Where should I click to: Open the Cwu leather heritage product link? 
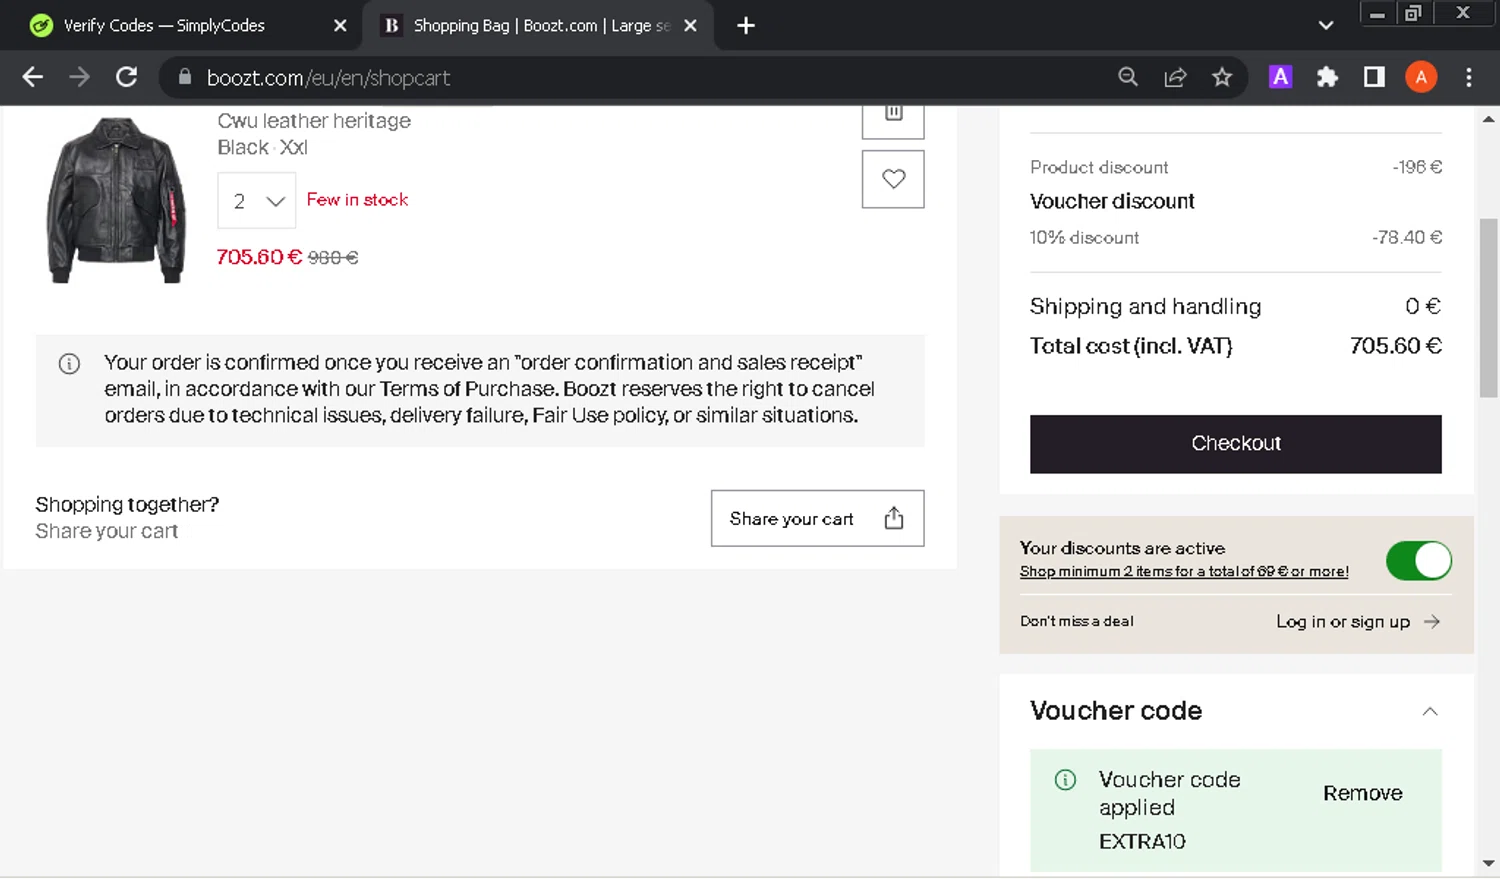point(314,121)
